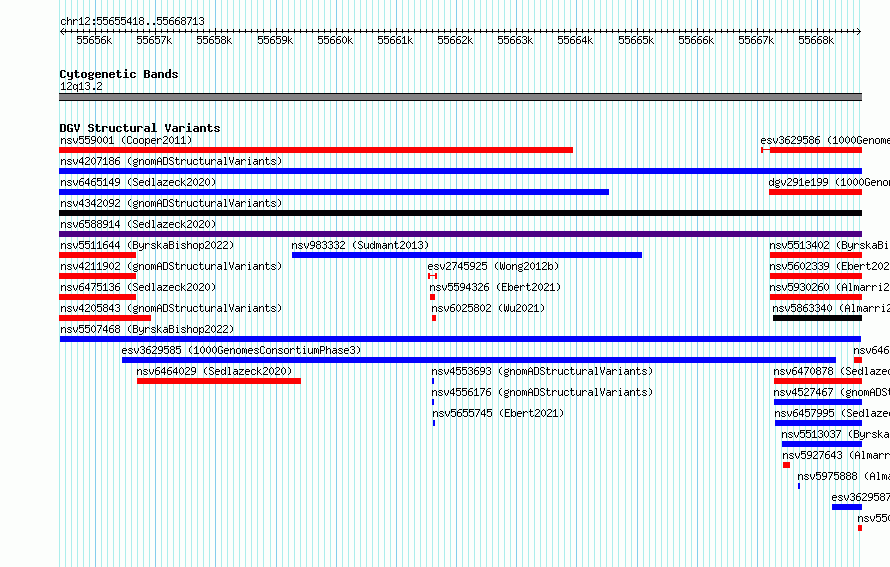The height and width of the screenshot is (567, 890).
Task: Click the 12q13.2 cytogenetic band bar
Action: tap(461, 97)
